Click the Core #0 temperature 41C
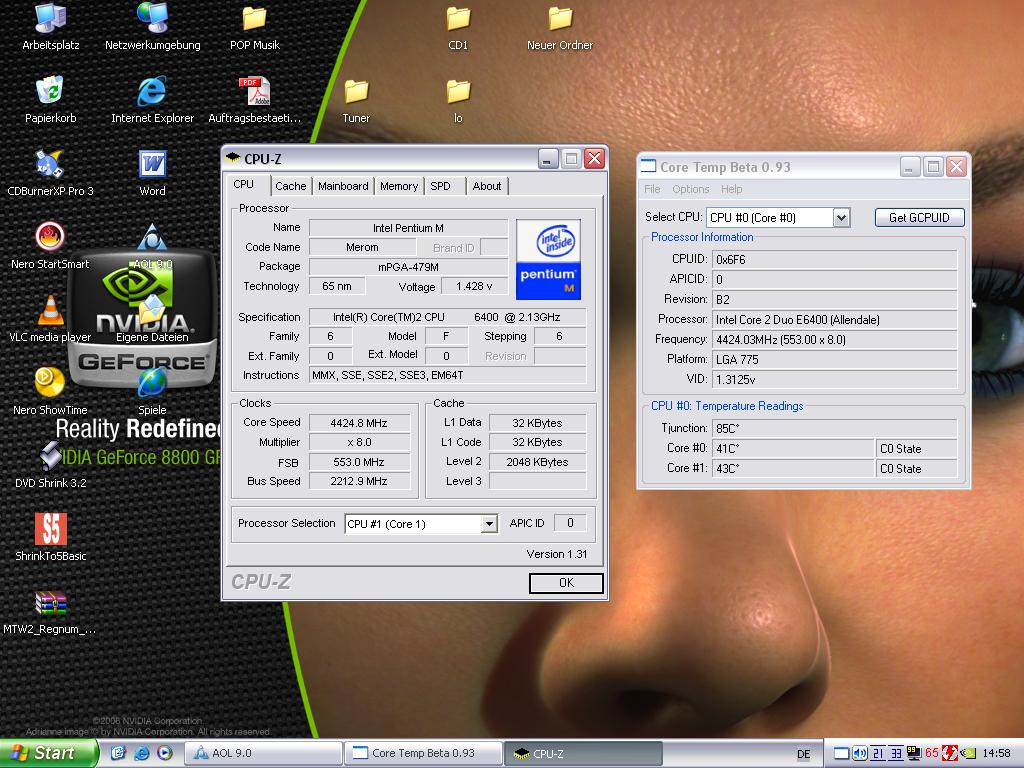 coord(793,449)
